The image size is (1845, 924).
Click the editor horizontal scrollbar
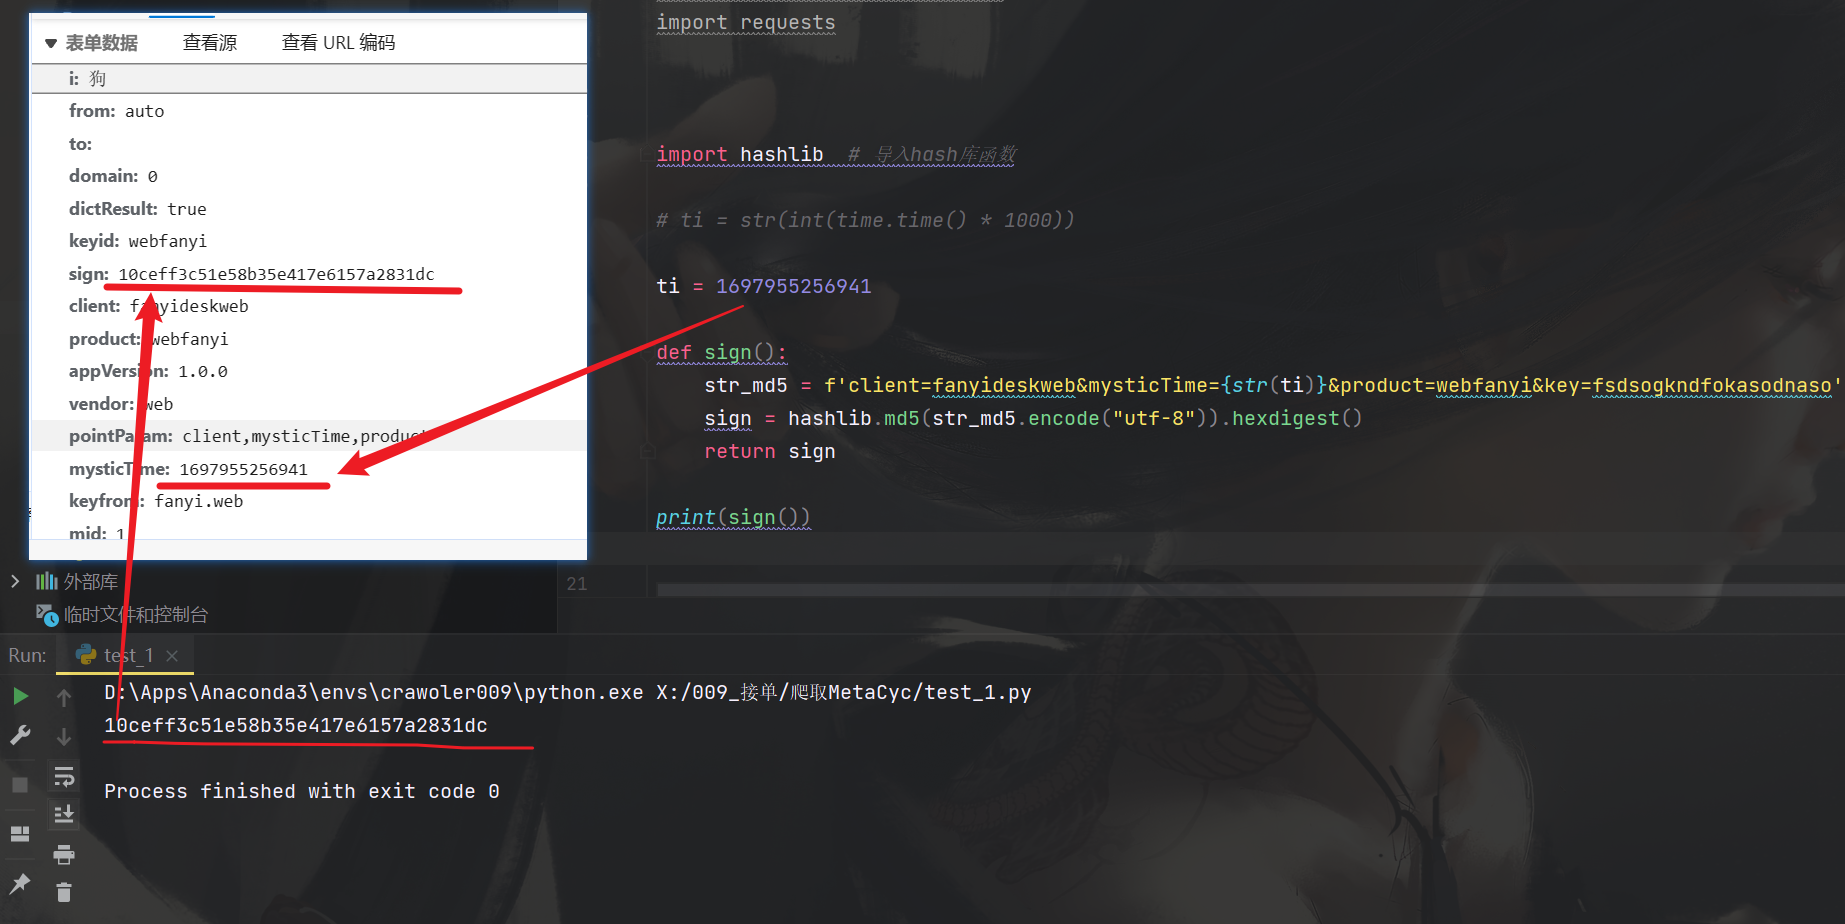pos(1250,590)
